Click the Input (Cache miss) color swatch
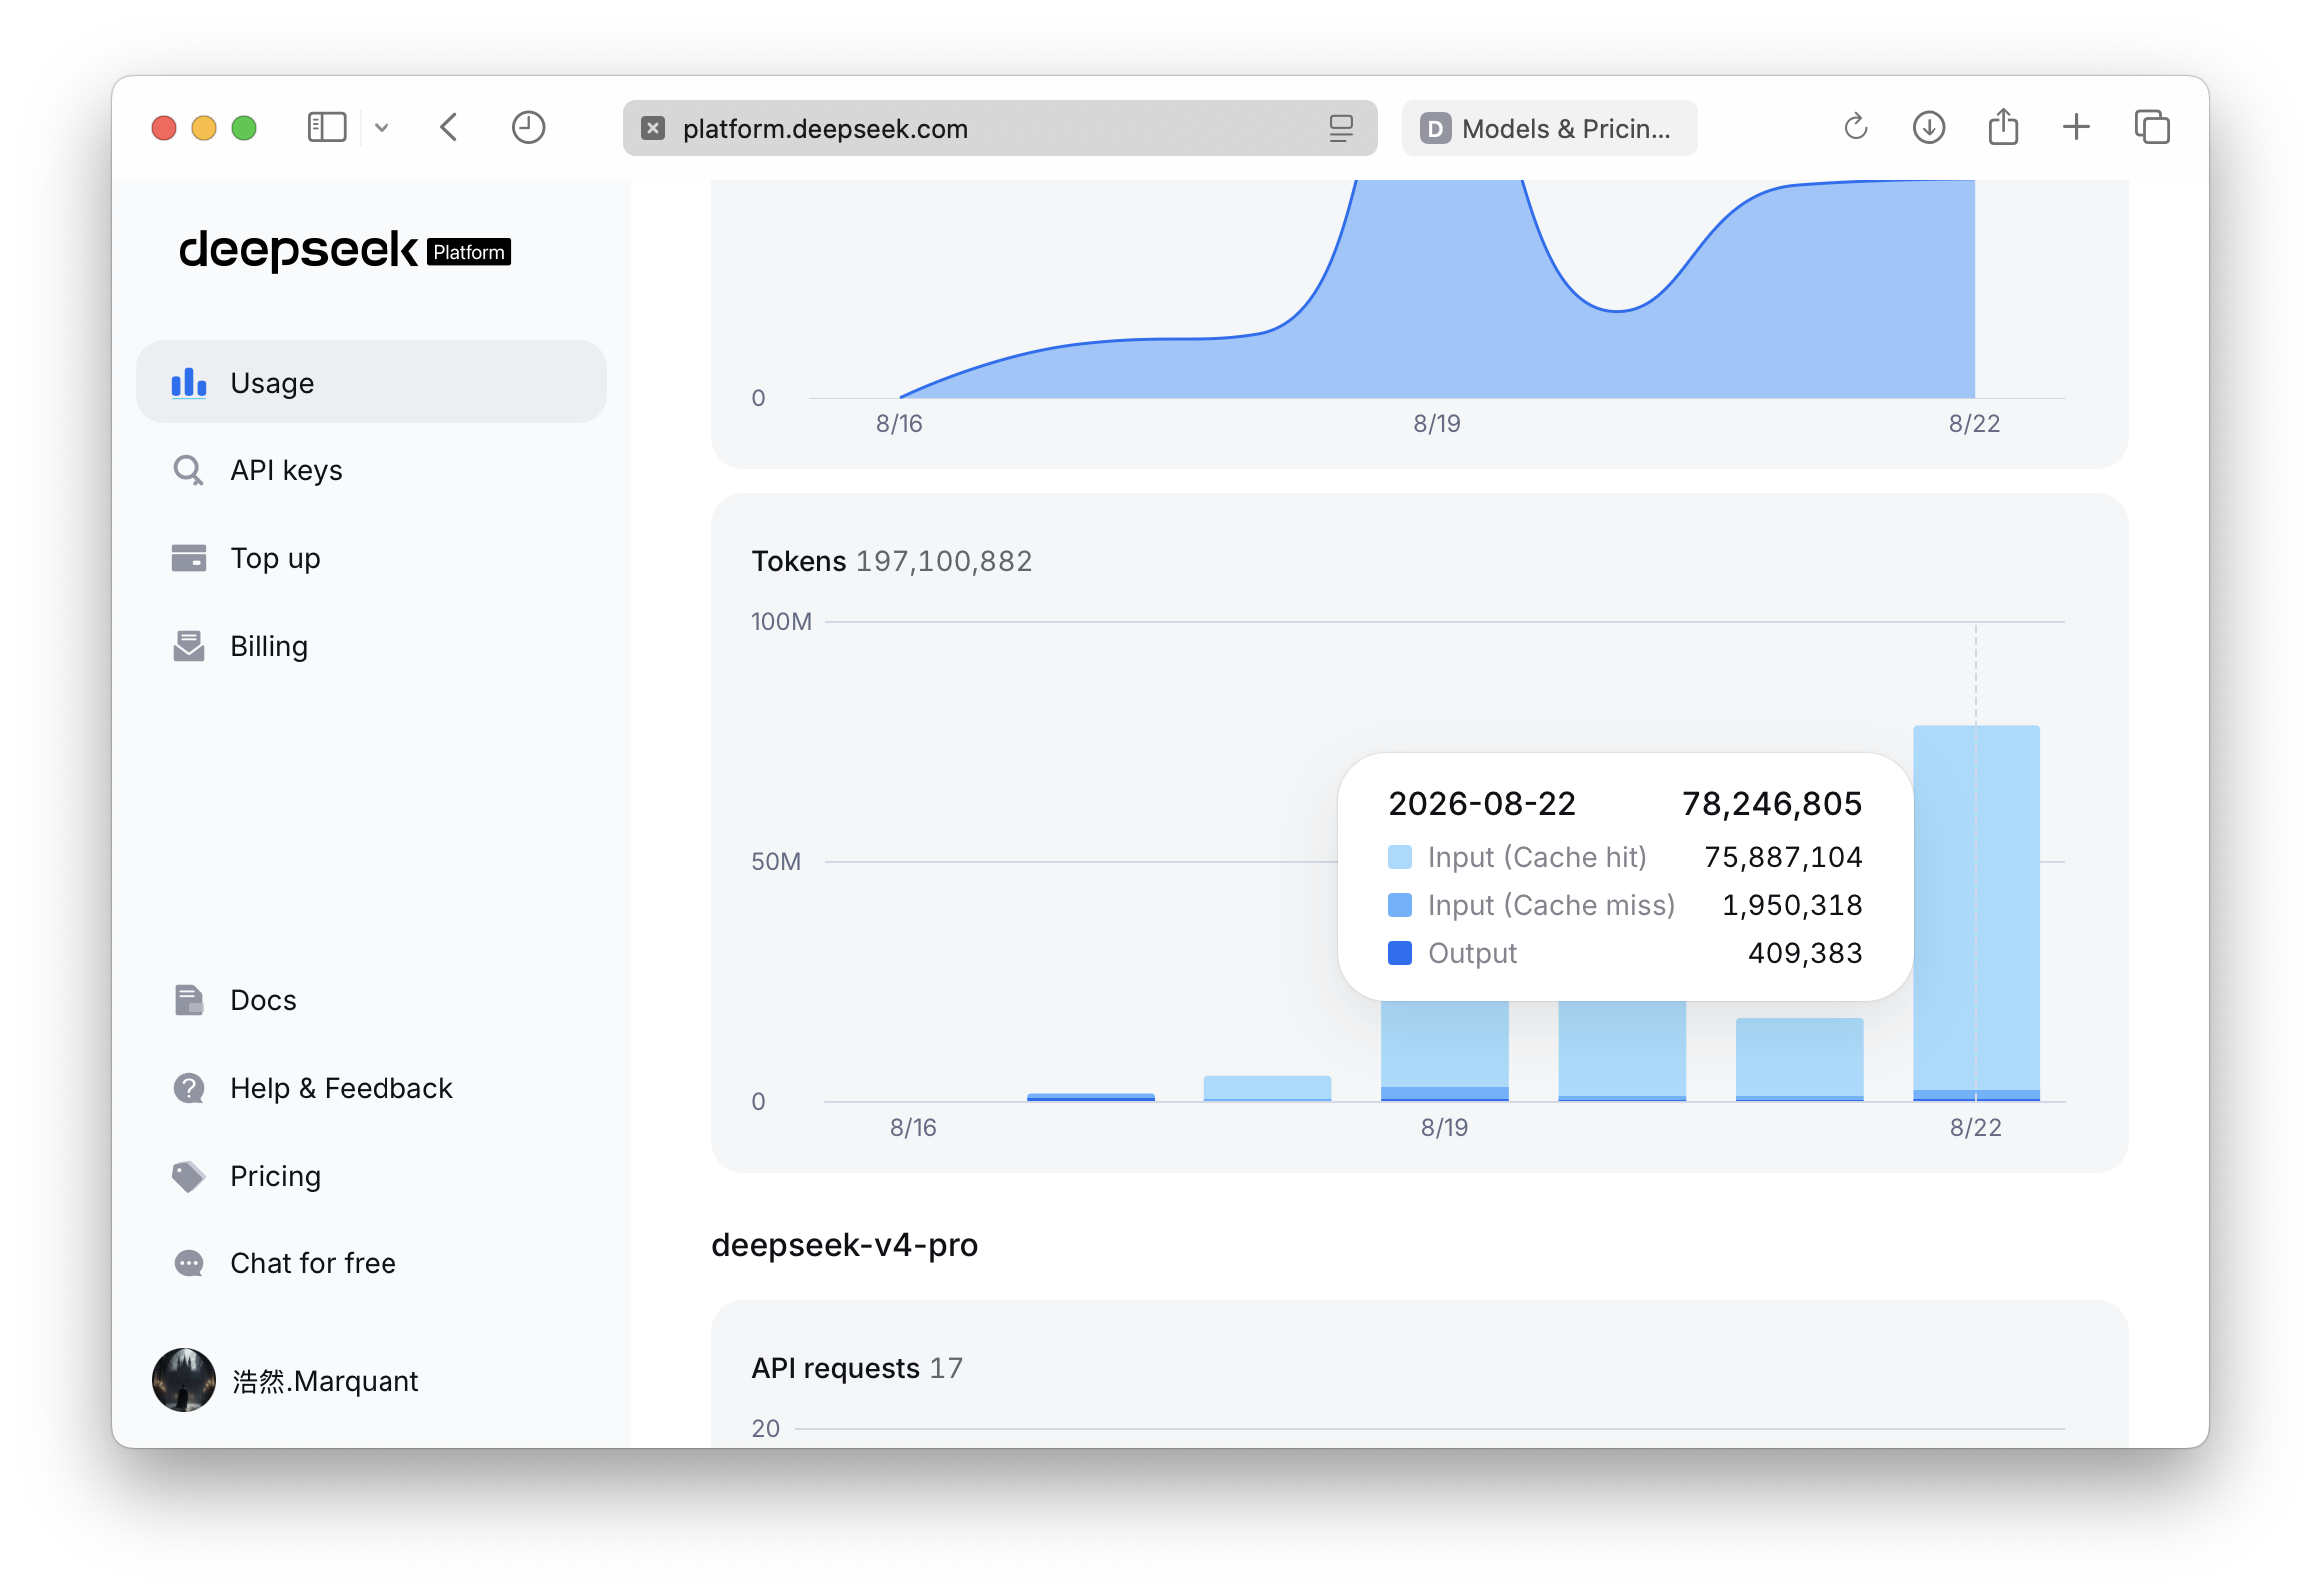This screenshot has width=2321, height=1596. click(1399, 905)
